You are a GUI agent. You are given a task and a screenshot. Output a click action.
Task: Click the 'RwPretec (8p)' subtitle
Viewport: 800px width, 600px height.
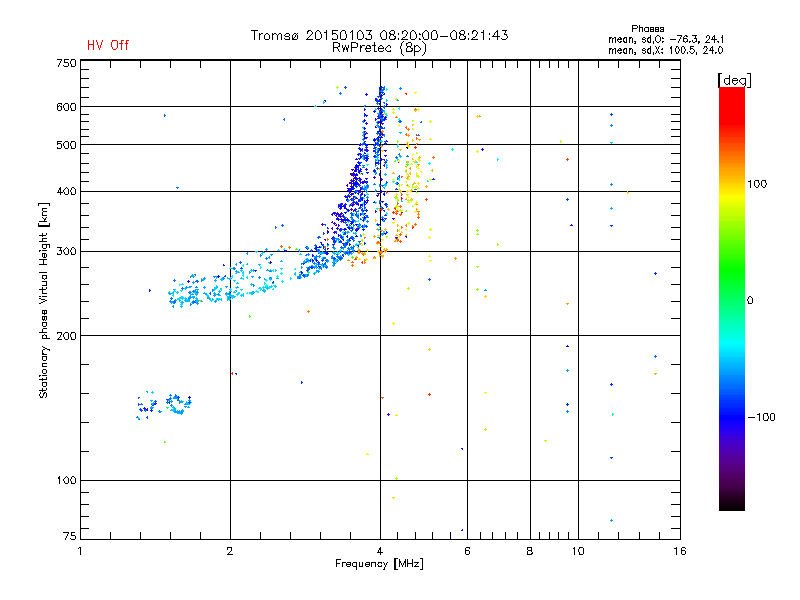379,48
